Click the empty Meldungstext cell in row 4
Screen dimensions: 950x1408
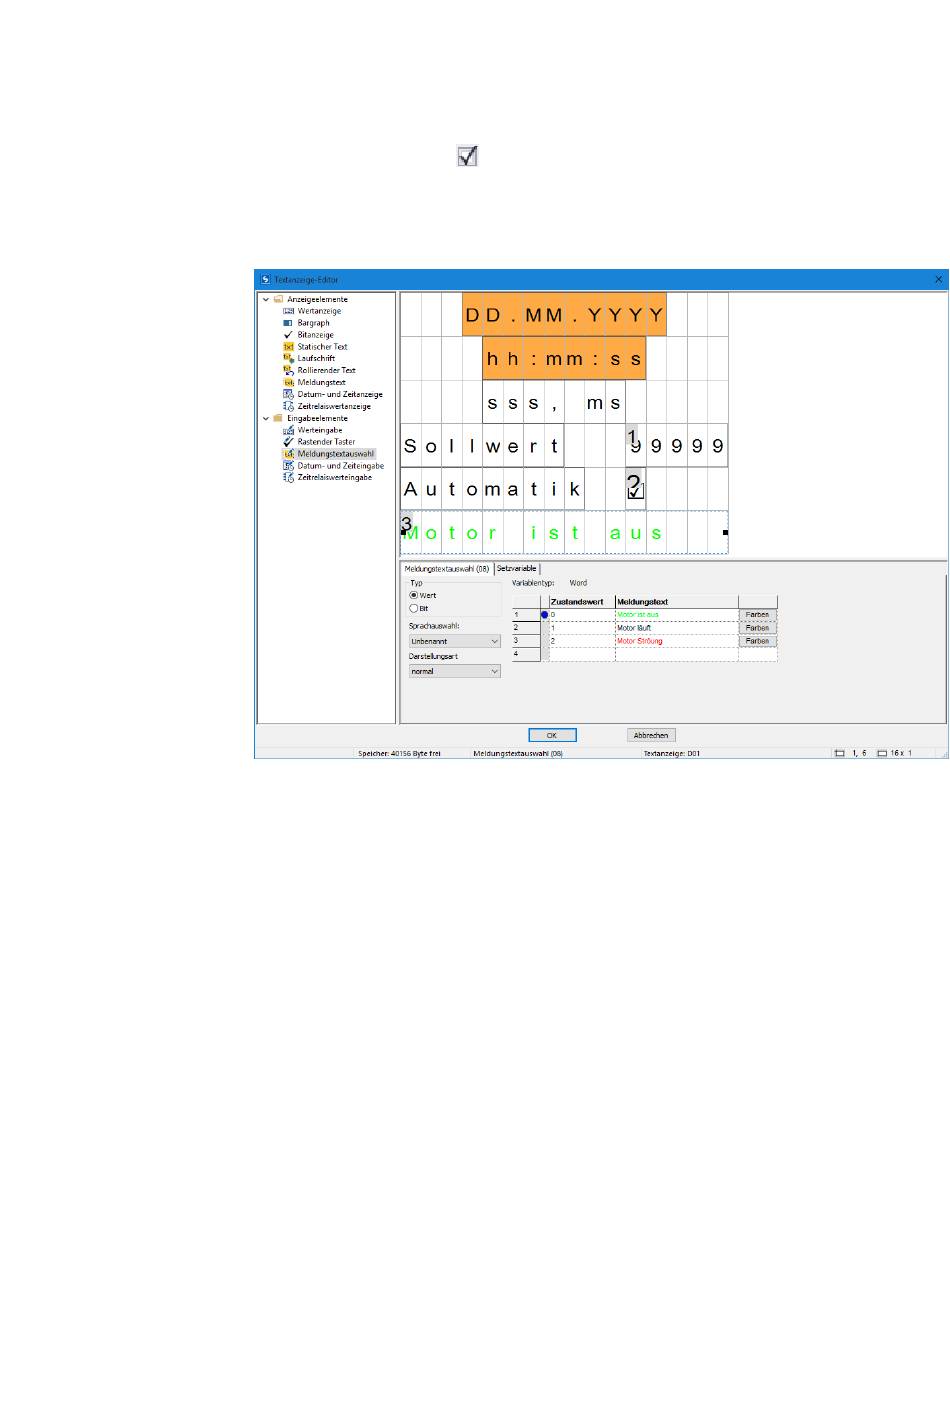[676, 654]
